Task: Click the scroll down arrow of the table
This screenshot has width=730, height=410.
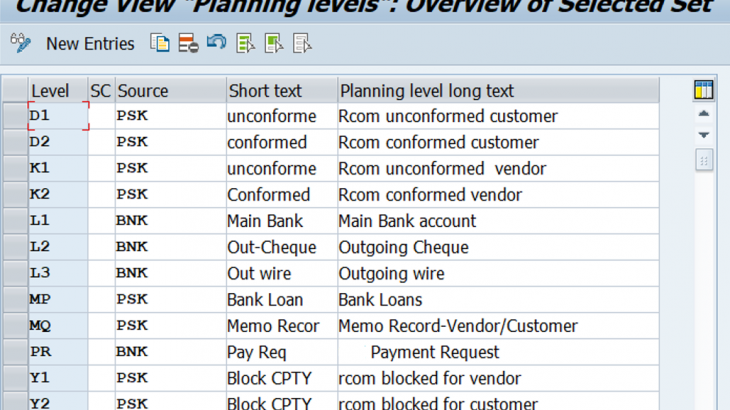Action: [x=703, y=135]
